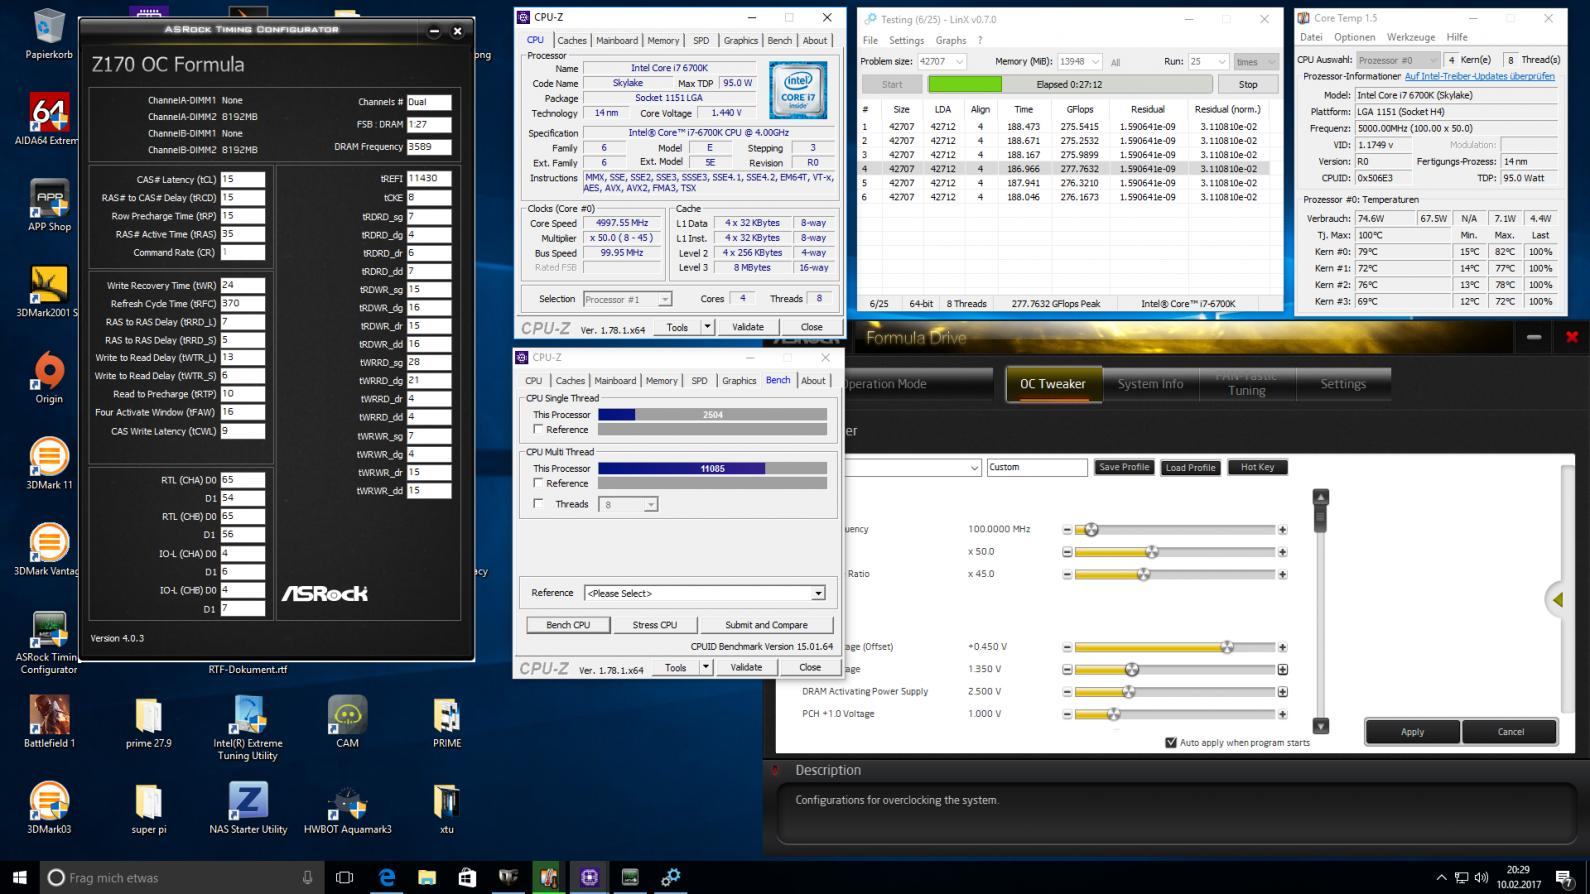Launch AIDA64 Extreme desktop shortcut
Screen dimensions: 1590x894
tap(49, 120)
